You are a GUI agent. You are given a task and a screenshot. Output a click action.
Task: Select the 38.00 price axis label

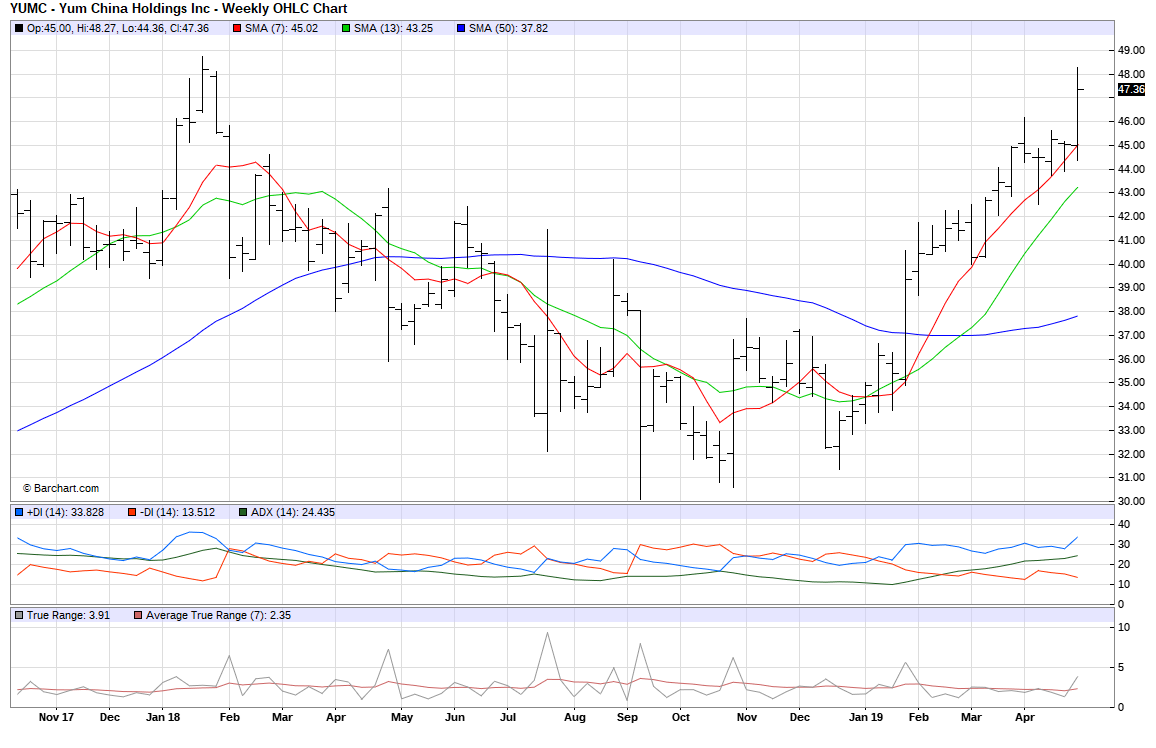click(1131, 312)
